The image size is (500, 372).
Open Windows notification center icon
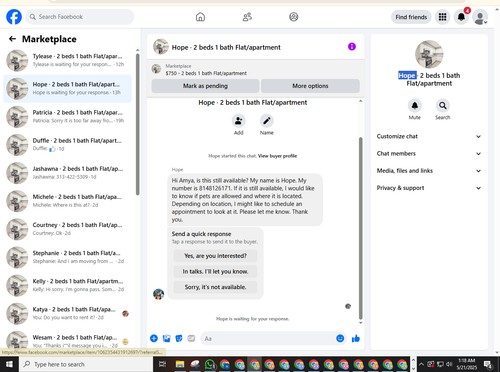tap(488, 364)
